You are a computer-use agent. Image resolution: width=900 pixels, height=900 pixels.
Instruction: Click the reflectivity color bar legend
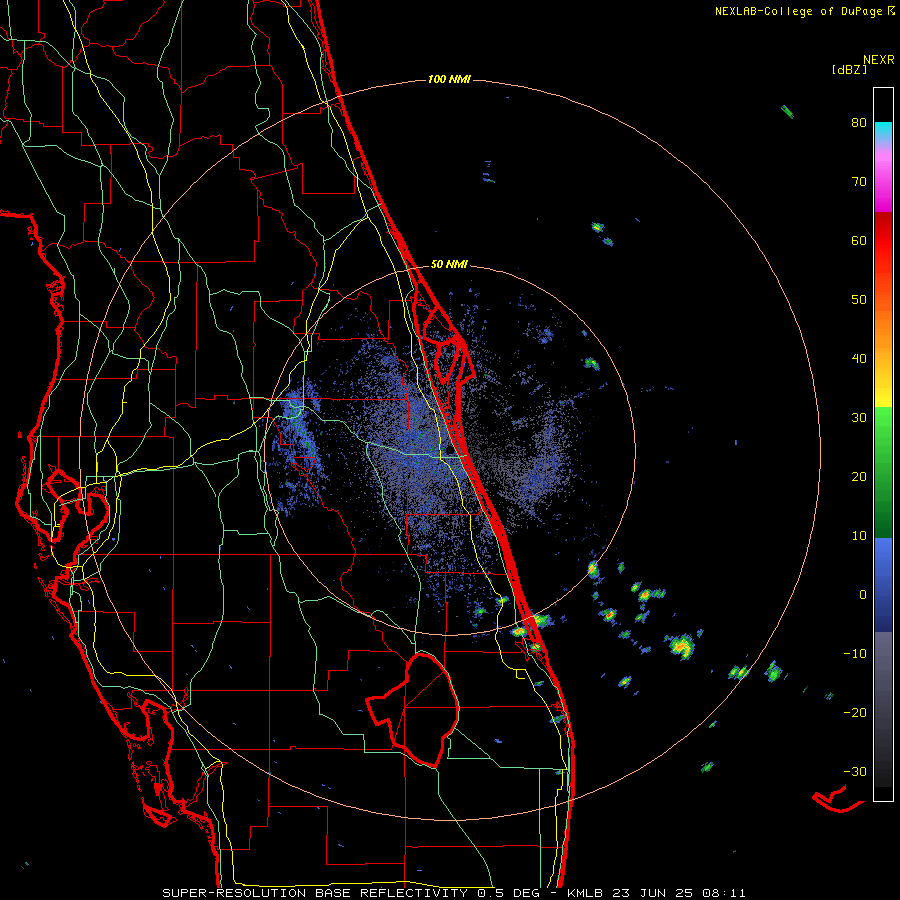(x=883, y=444)
